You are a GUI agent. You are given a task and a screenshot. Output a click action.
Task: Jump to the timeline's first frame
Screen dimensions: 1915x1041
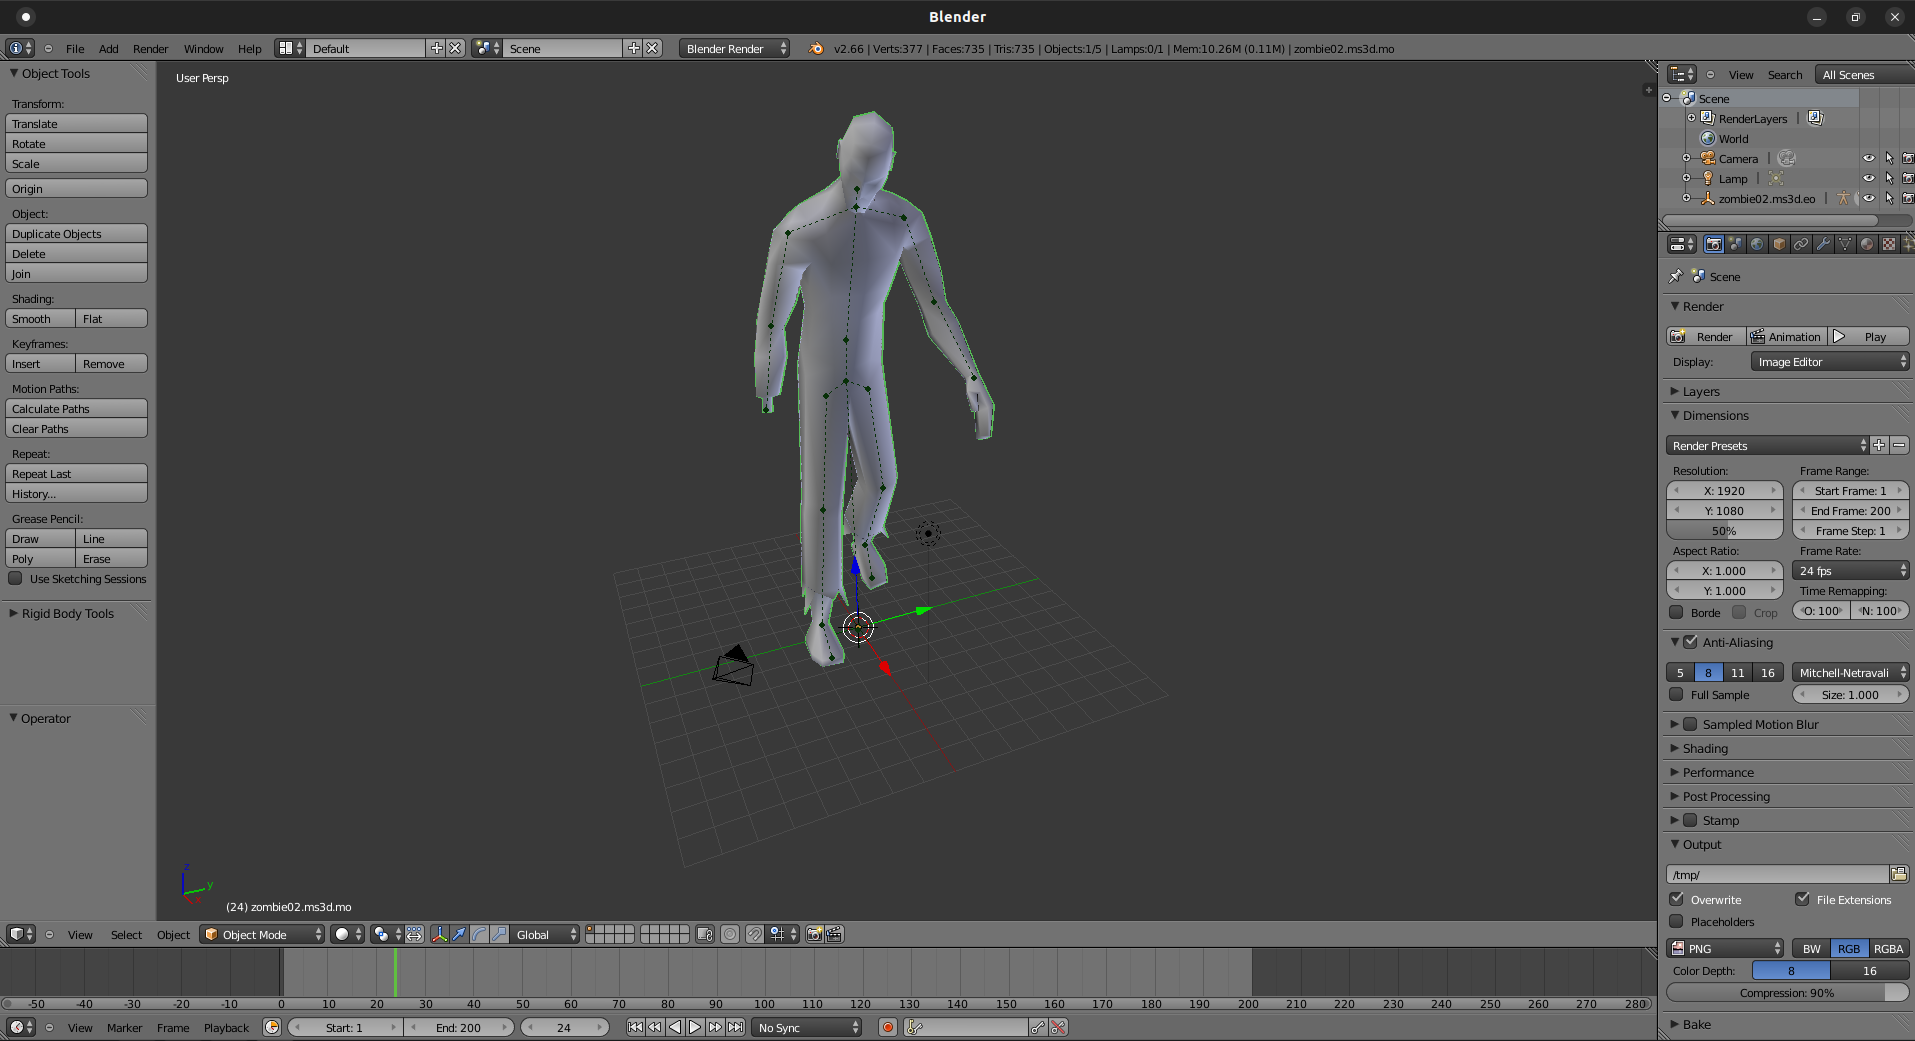point(635,1027)
